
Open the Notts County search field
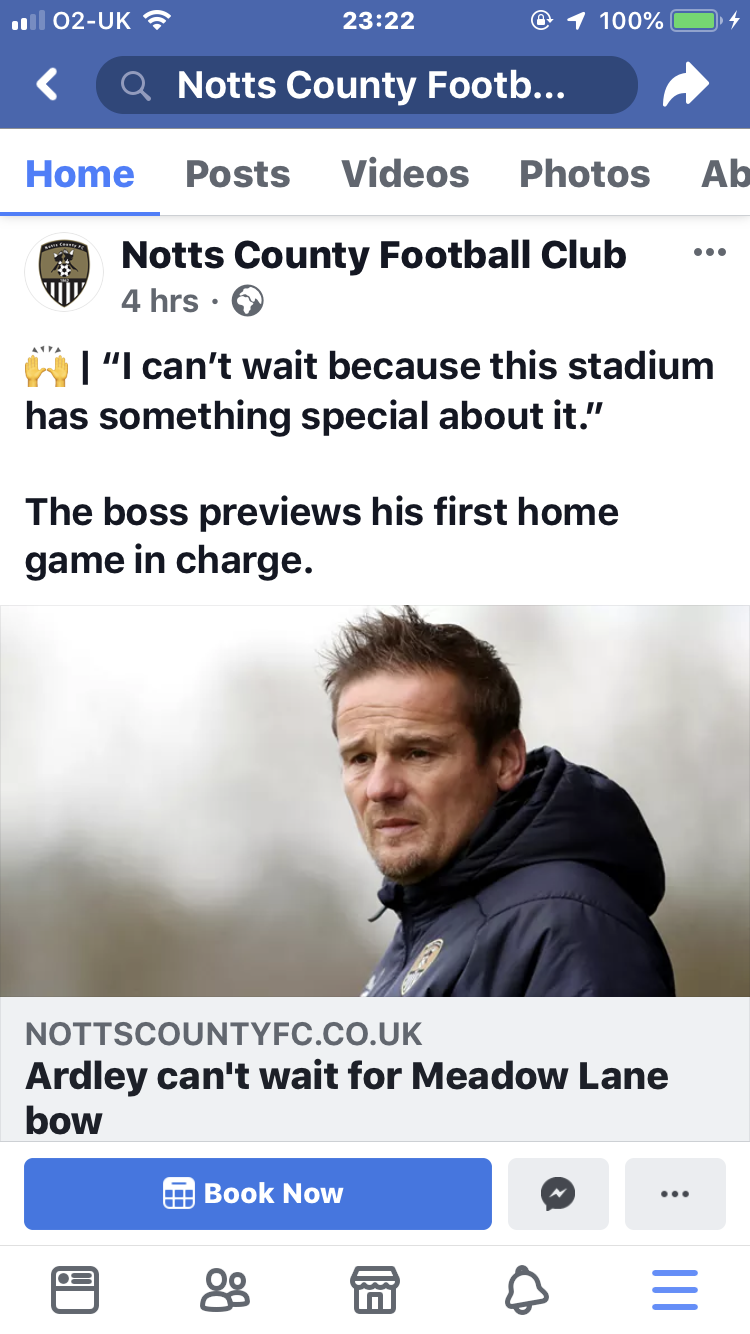(366, 85)
